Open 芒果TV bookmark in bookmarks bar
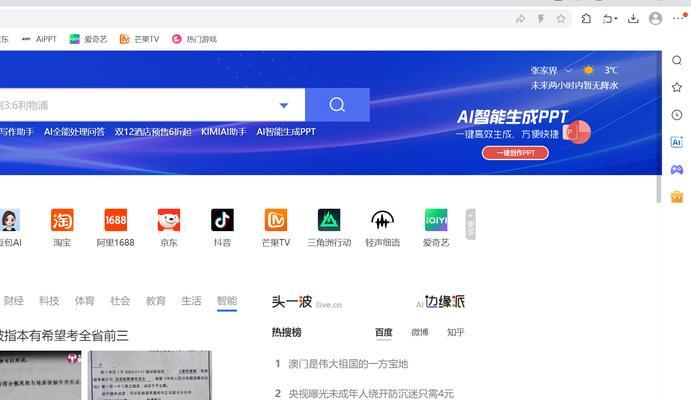691x400 pixels. pos(139,39)
